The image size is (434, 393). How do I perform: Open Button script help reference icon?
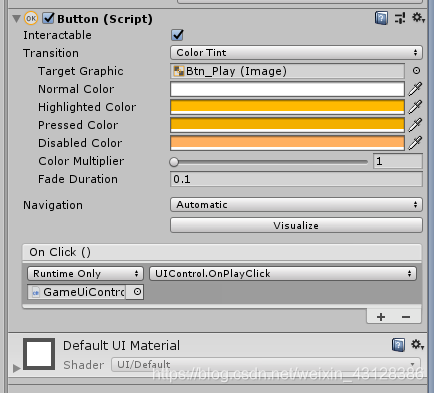[381, 18]
